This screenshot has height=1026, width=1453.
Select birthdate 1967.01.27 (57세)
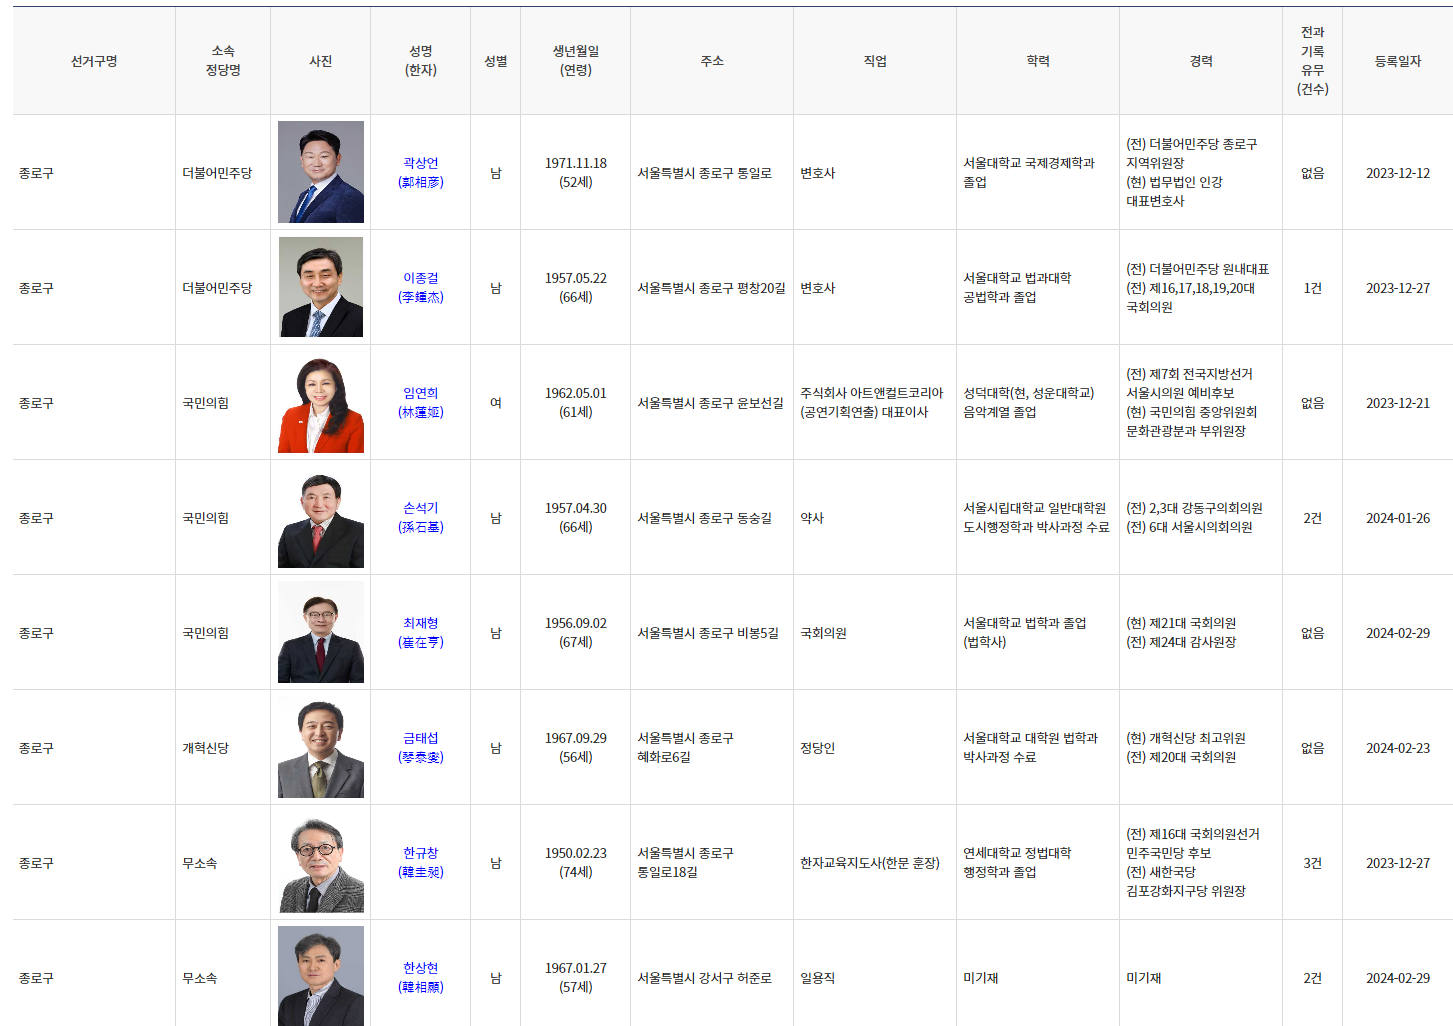pos(576,977)
